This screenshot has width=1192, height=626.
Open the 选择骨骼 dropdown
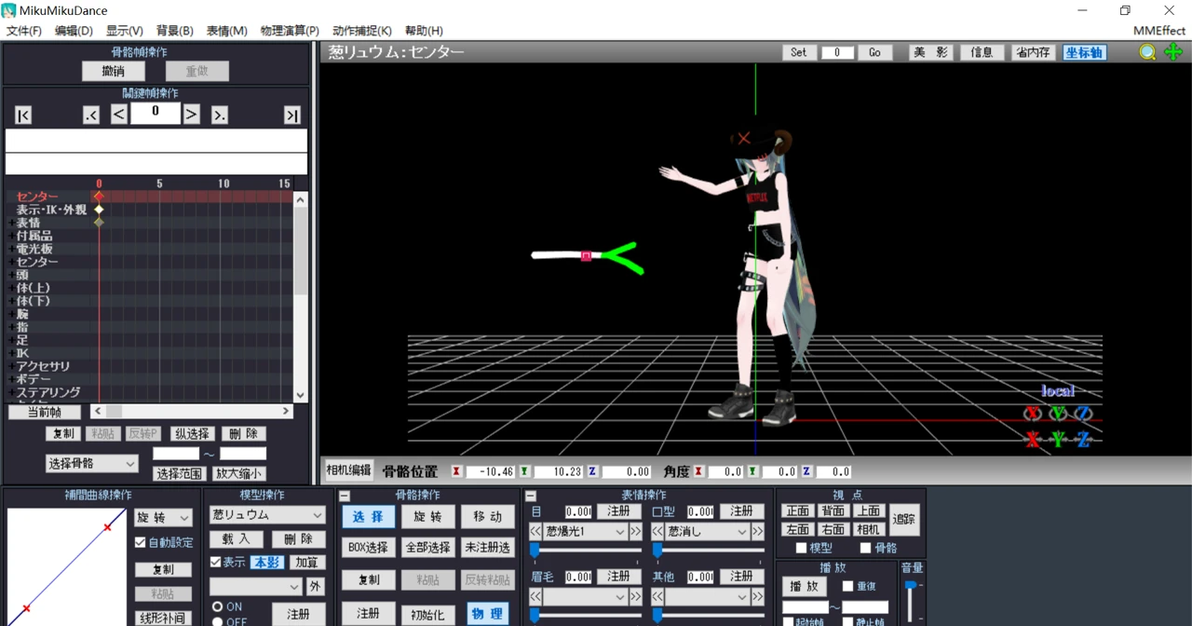pyautogui.click(x=91, y=463)
